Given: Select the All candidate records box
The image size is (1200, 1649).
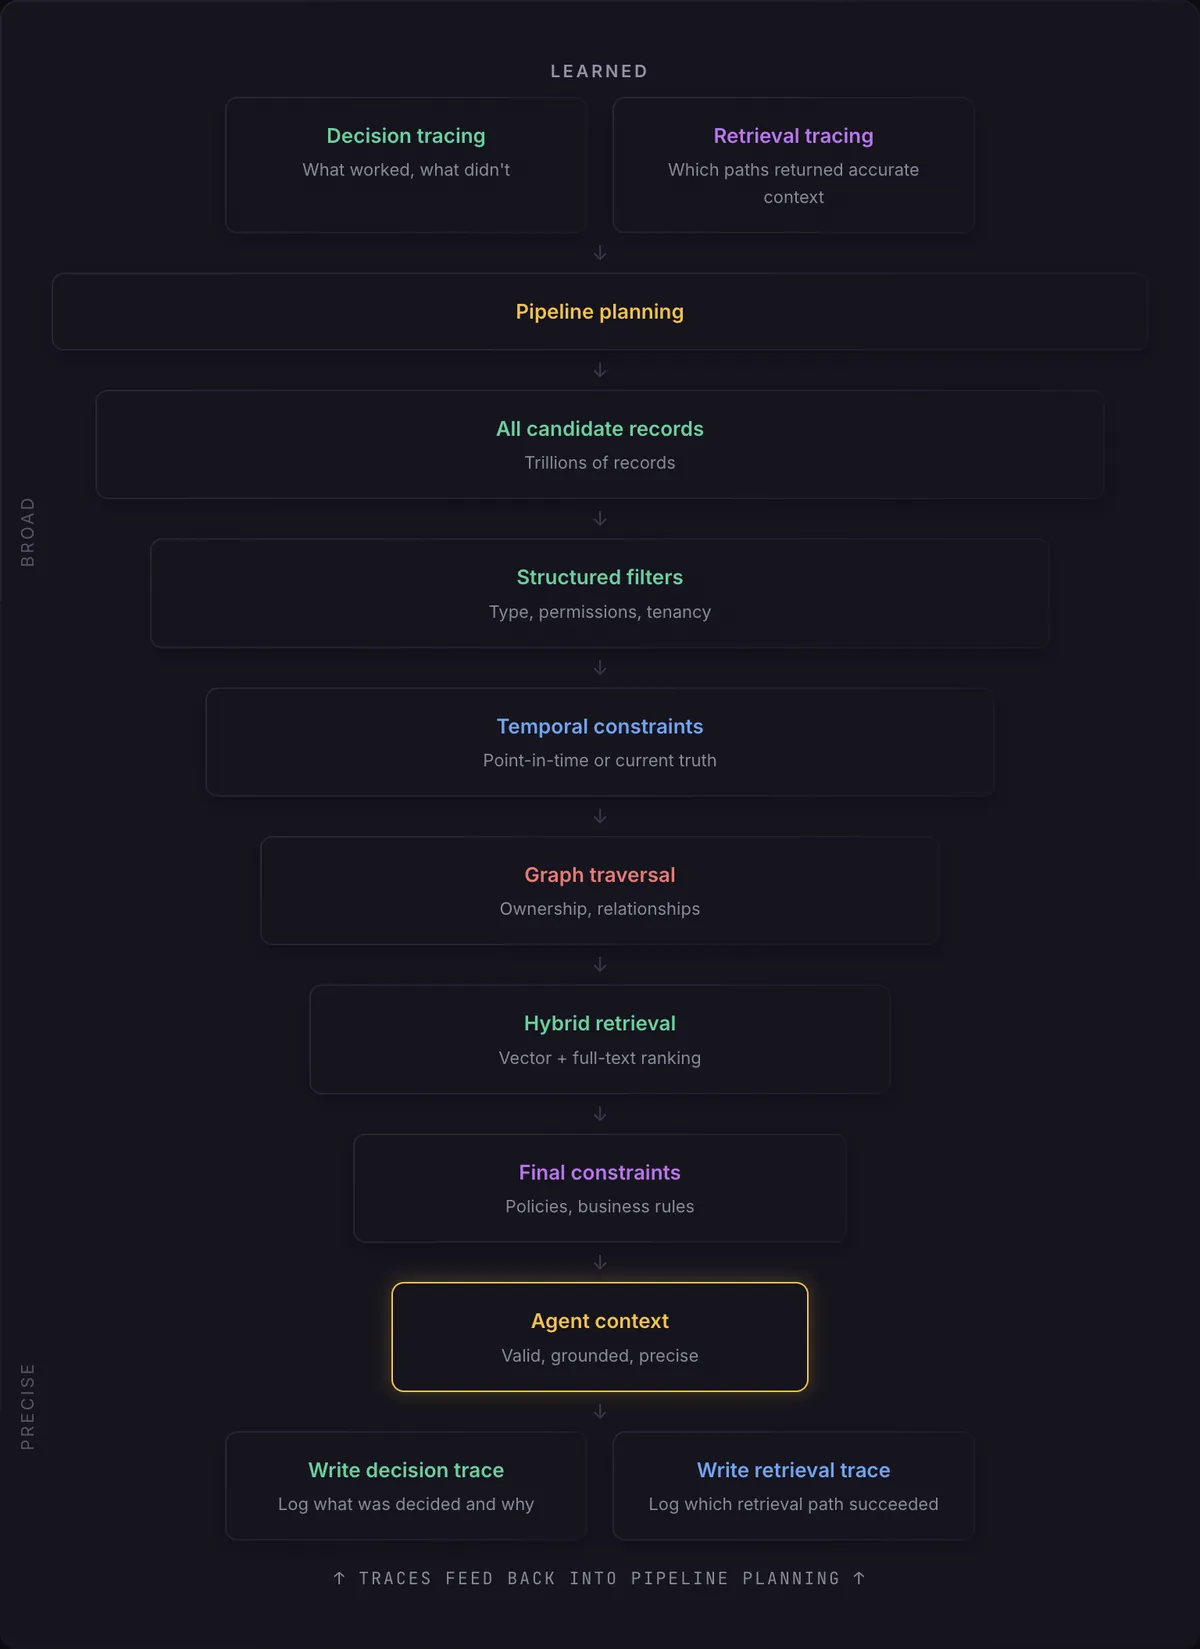Looking at the screenshot, I should click(x=599, y=444).
